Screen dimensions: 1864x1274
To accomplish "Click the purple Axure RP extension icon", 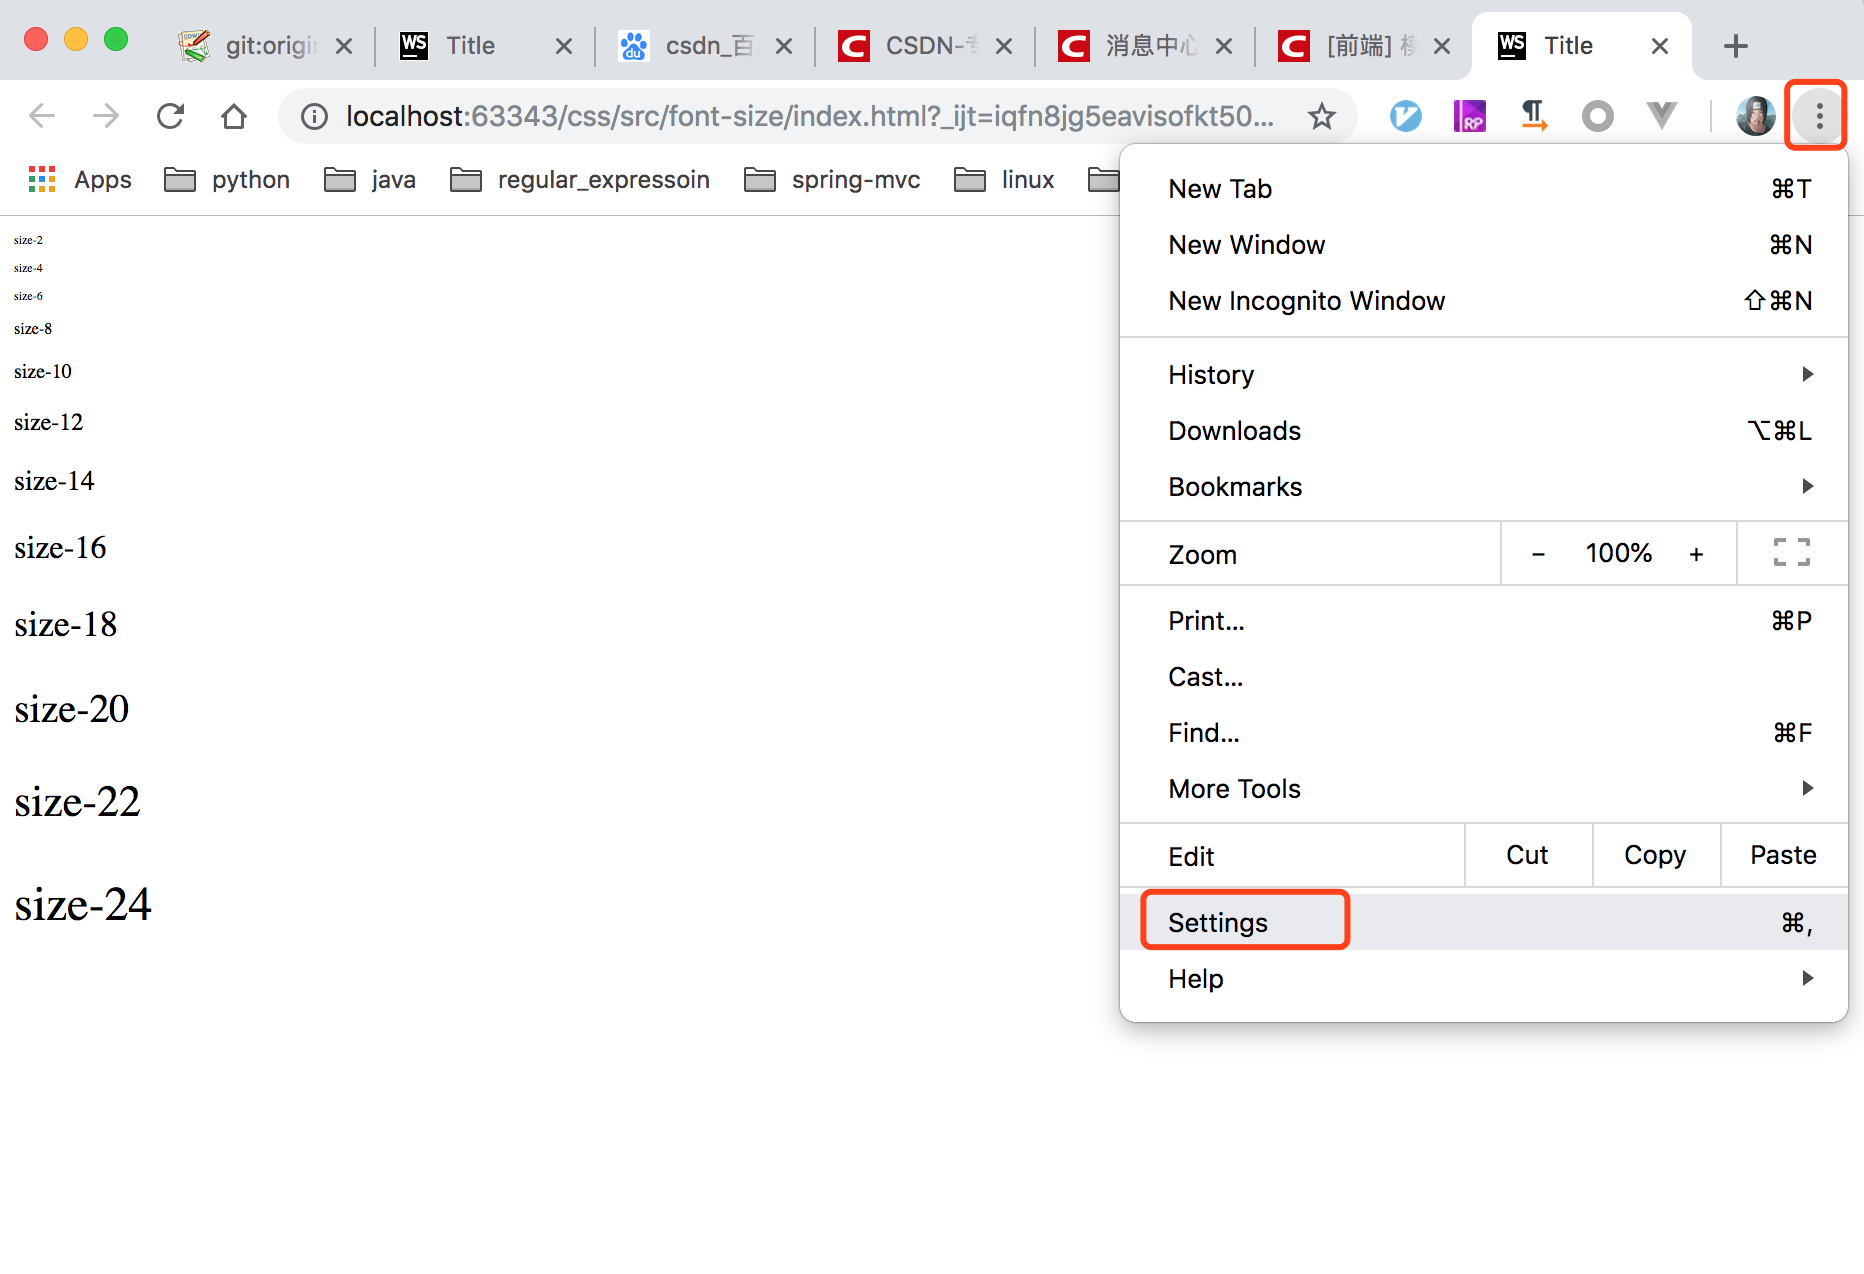I will (x=1469, y=115).
